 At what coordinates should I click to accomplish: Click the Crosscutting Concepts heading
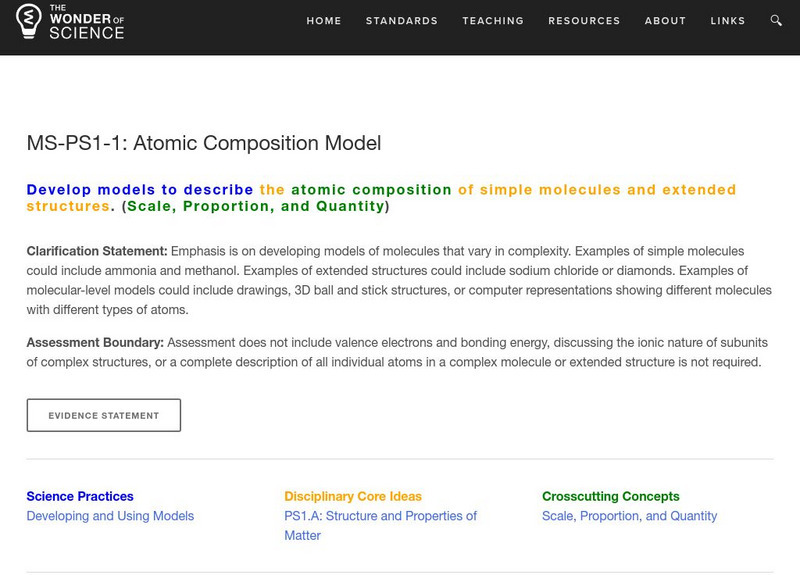point(610,496)
